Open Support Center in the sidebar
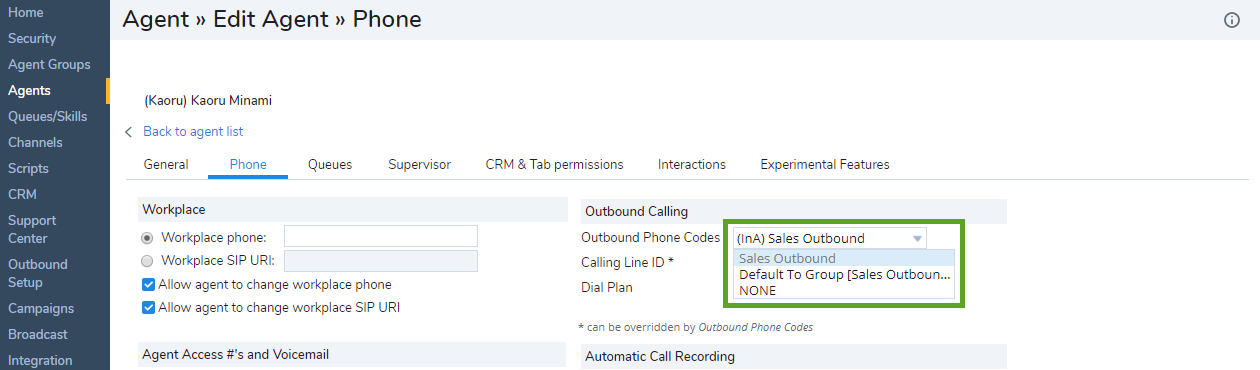 (32, 229)
